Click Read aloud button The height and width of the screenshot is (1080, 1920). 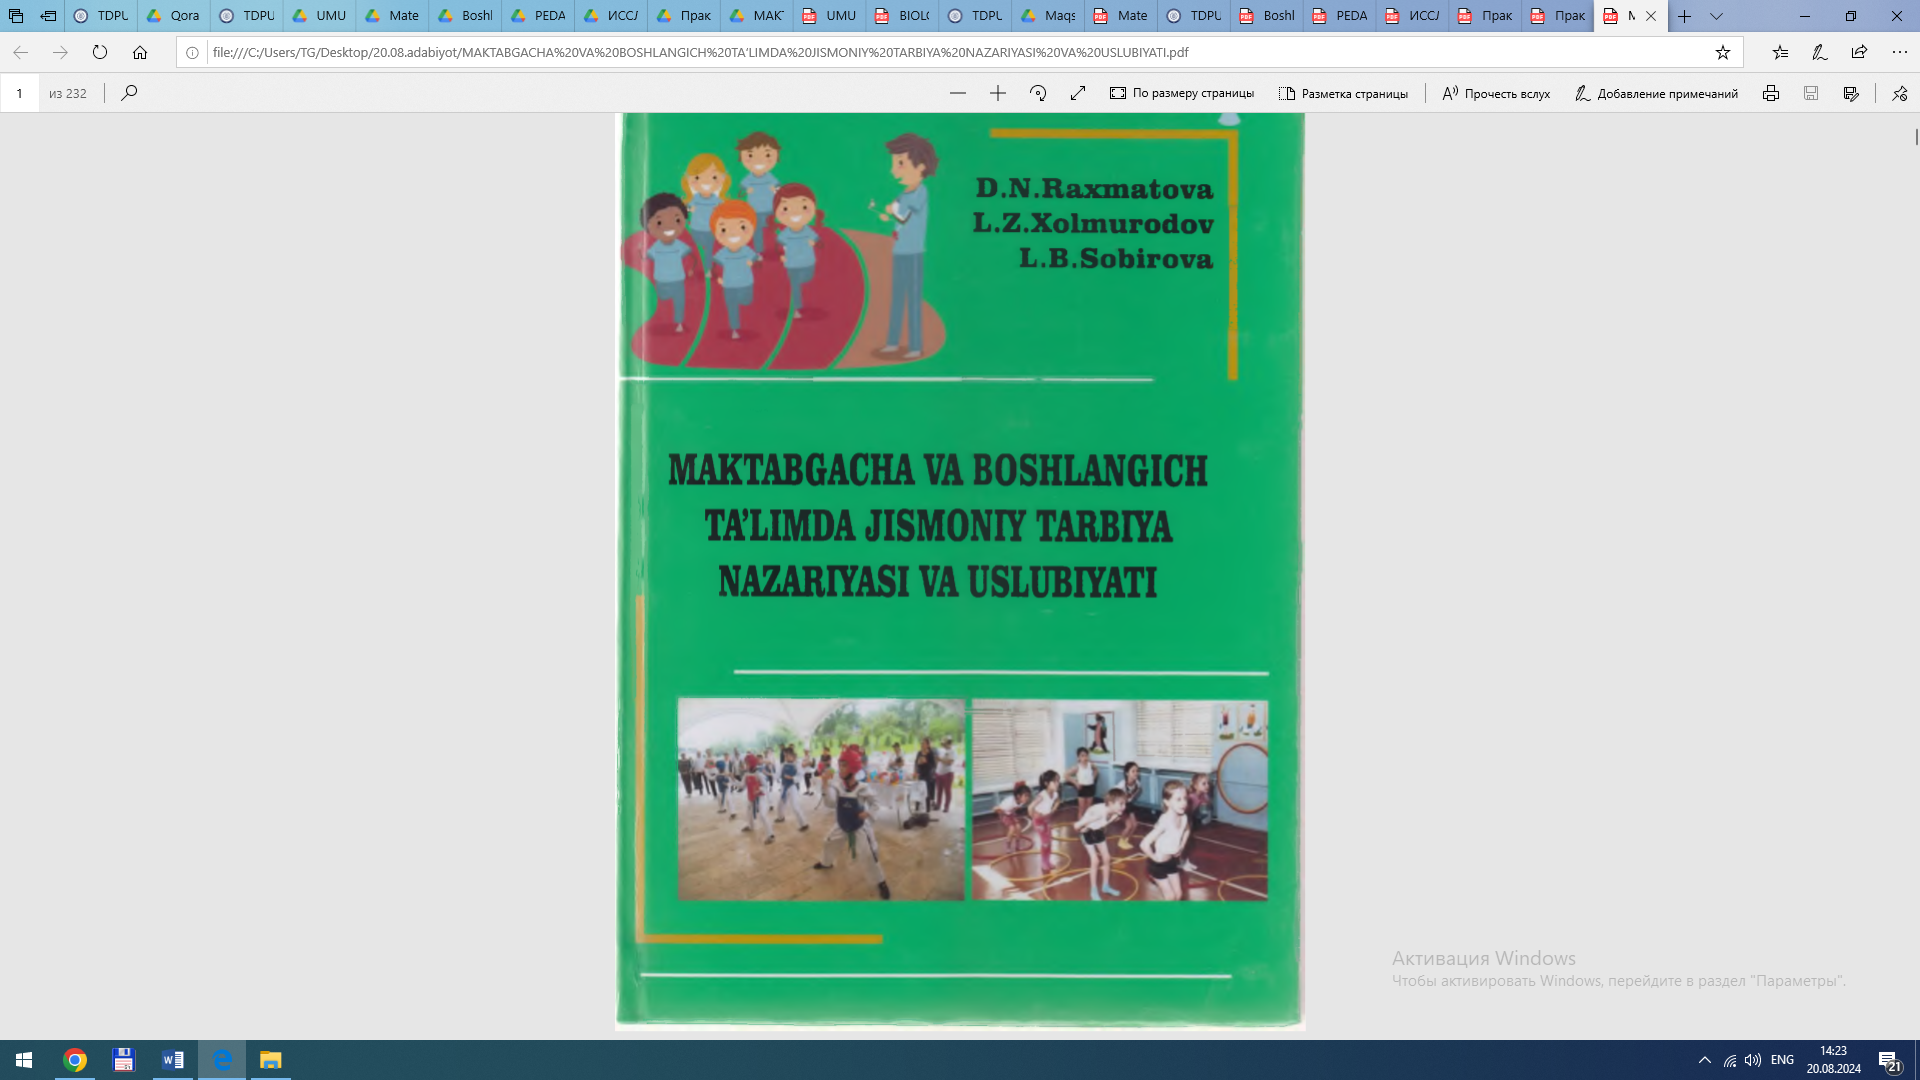click(x=1496, y=93)
